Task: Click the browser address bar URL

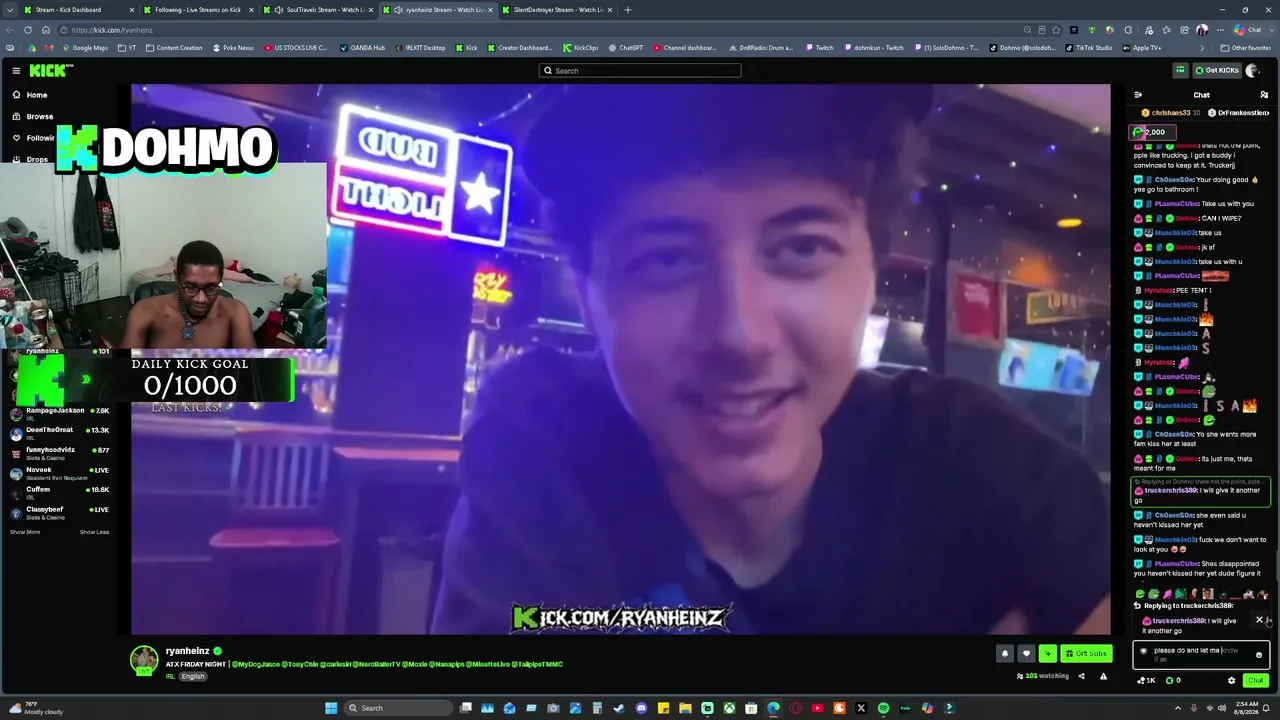Action: pos(112,30)
